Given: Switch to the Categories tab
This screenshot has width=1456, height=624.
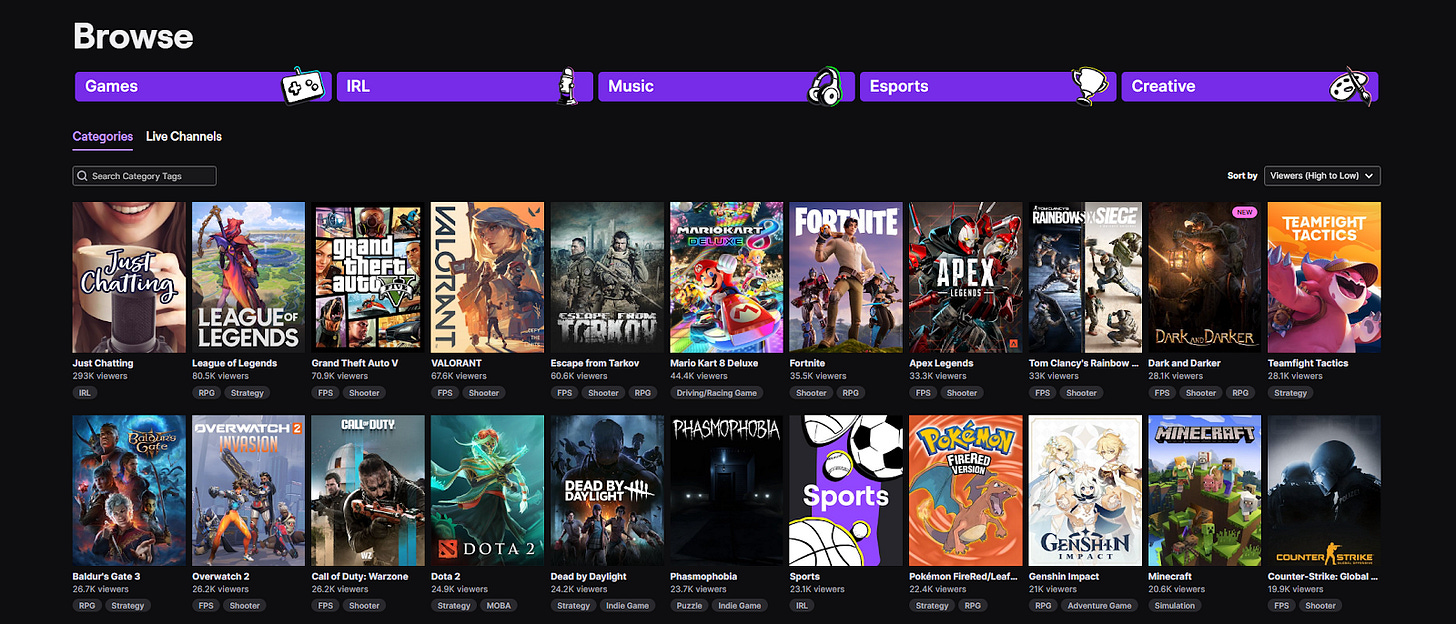Looking at the screenshot, I should (x=103, y=136).
